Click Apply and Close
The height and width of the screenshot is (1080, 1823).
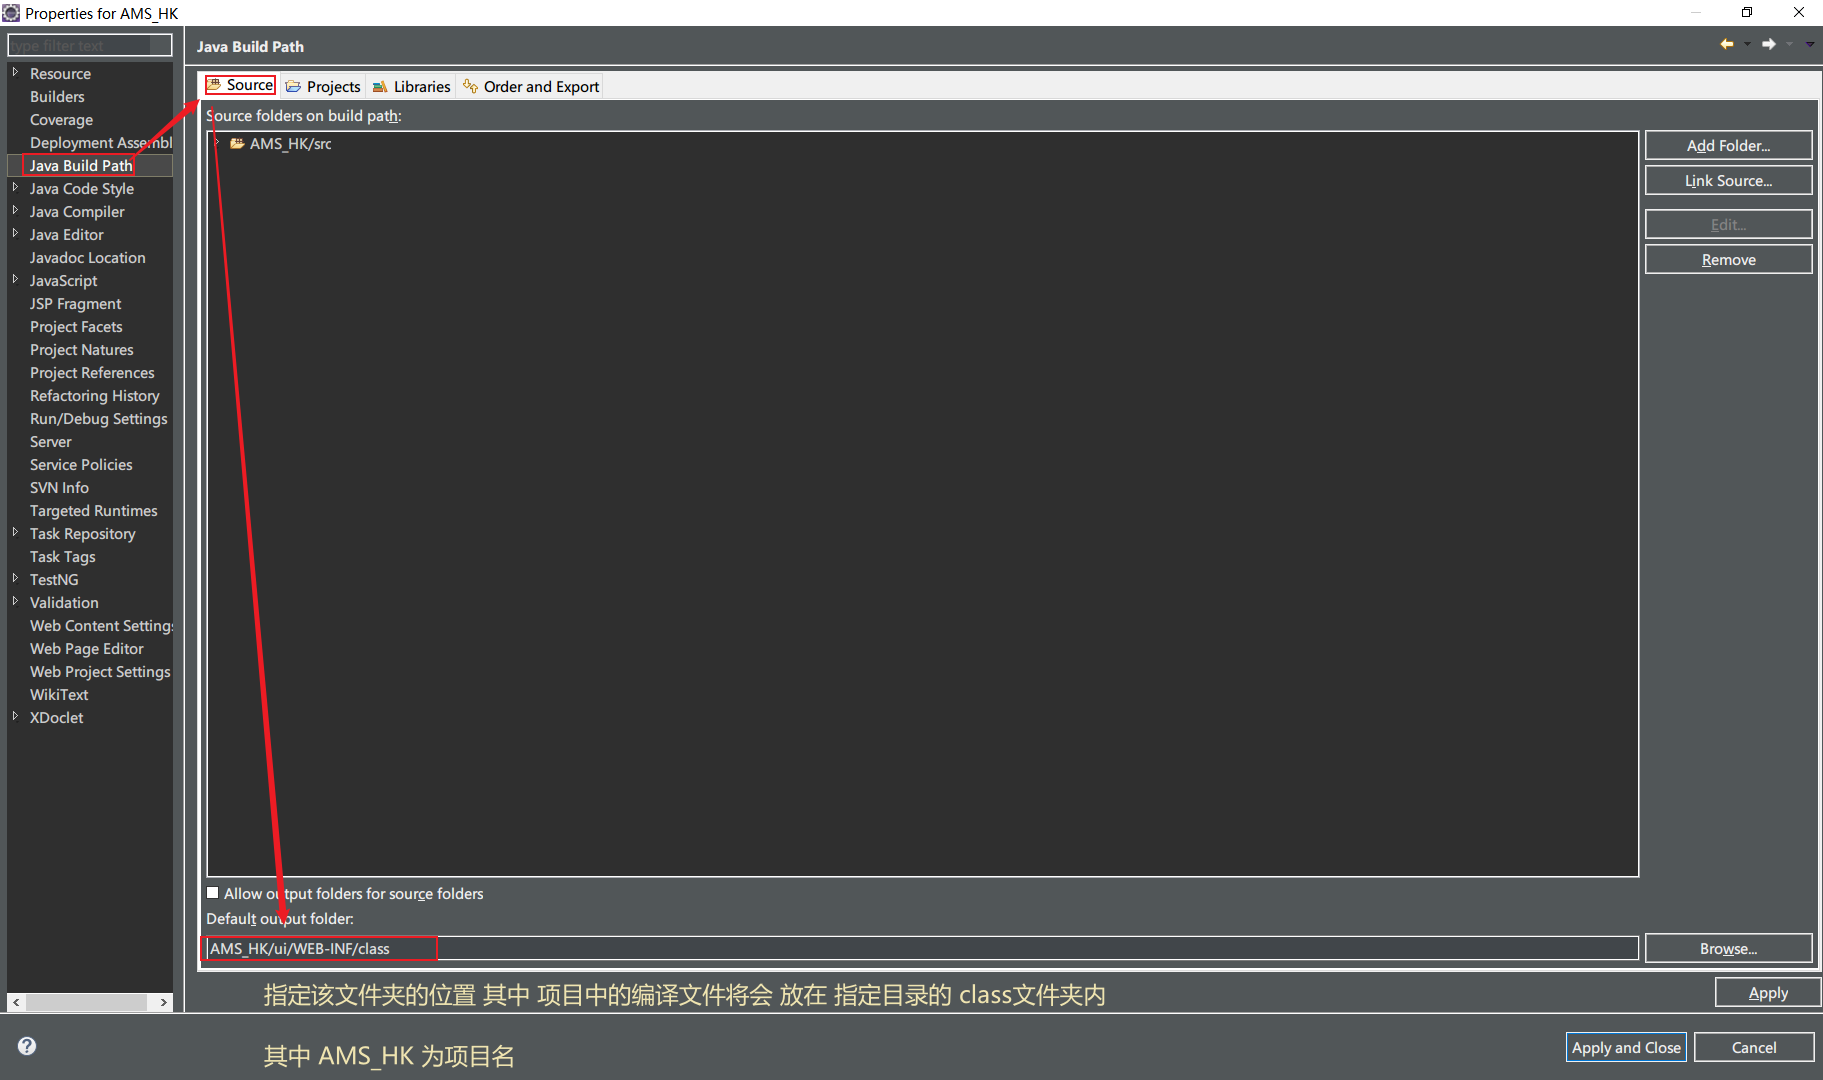coord(1625,1047)
